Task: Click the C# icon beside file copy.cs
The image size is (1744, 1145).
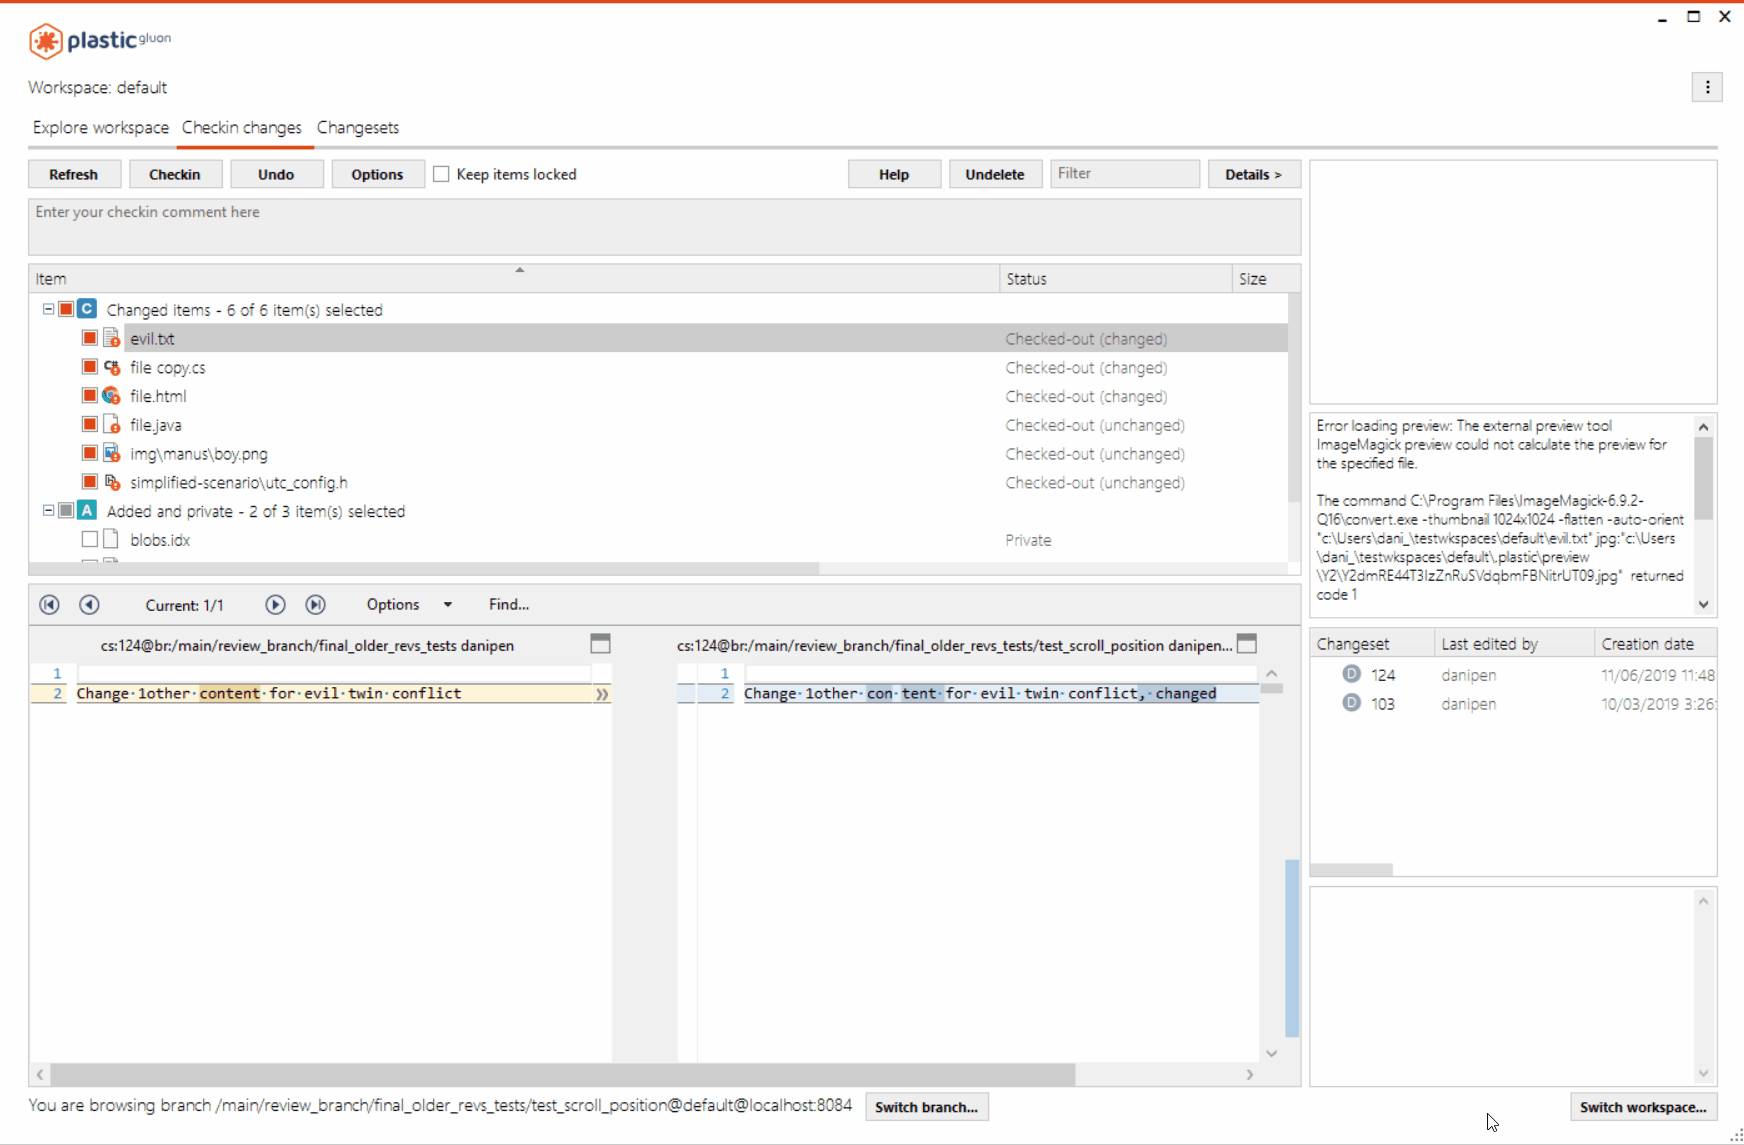Action: [x=110, y=366]
